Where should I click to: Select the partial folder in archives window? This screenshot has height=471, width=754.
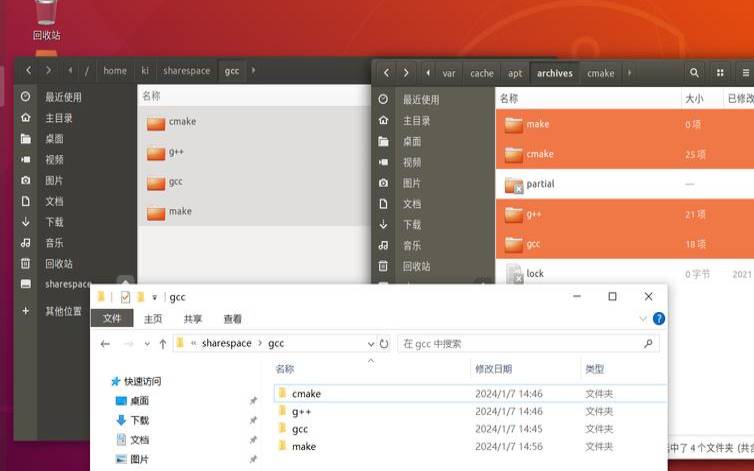coord(625,184)
